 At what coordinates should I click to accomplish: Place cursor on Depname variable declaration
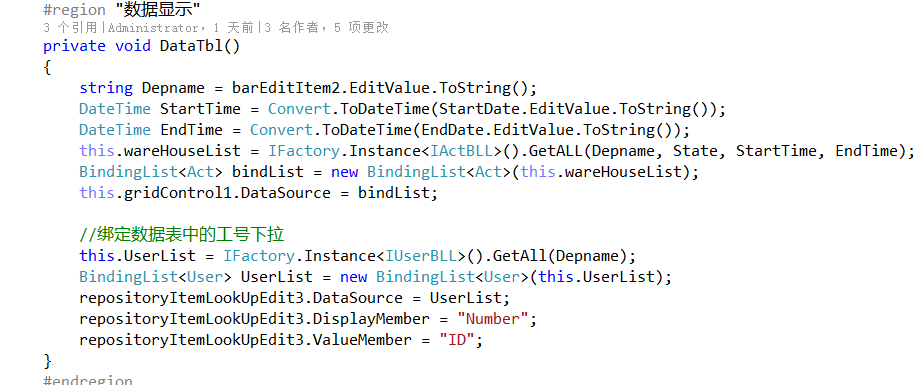174,88
